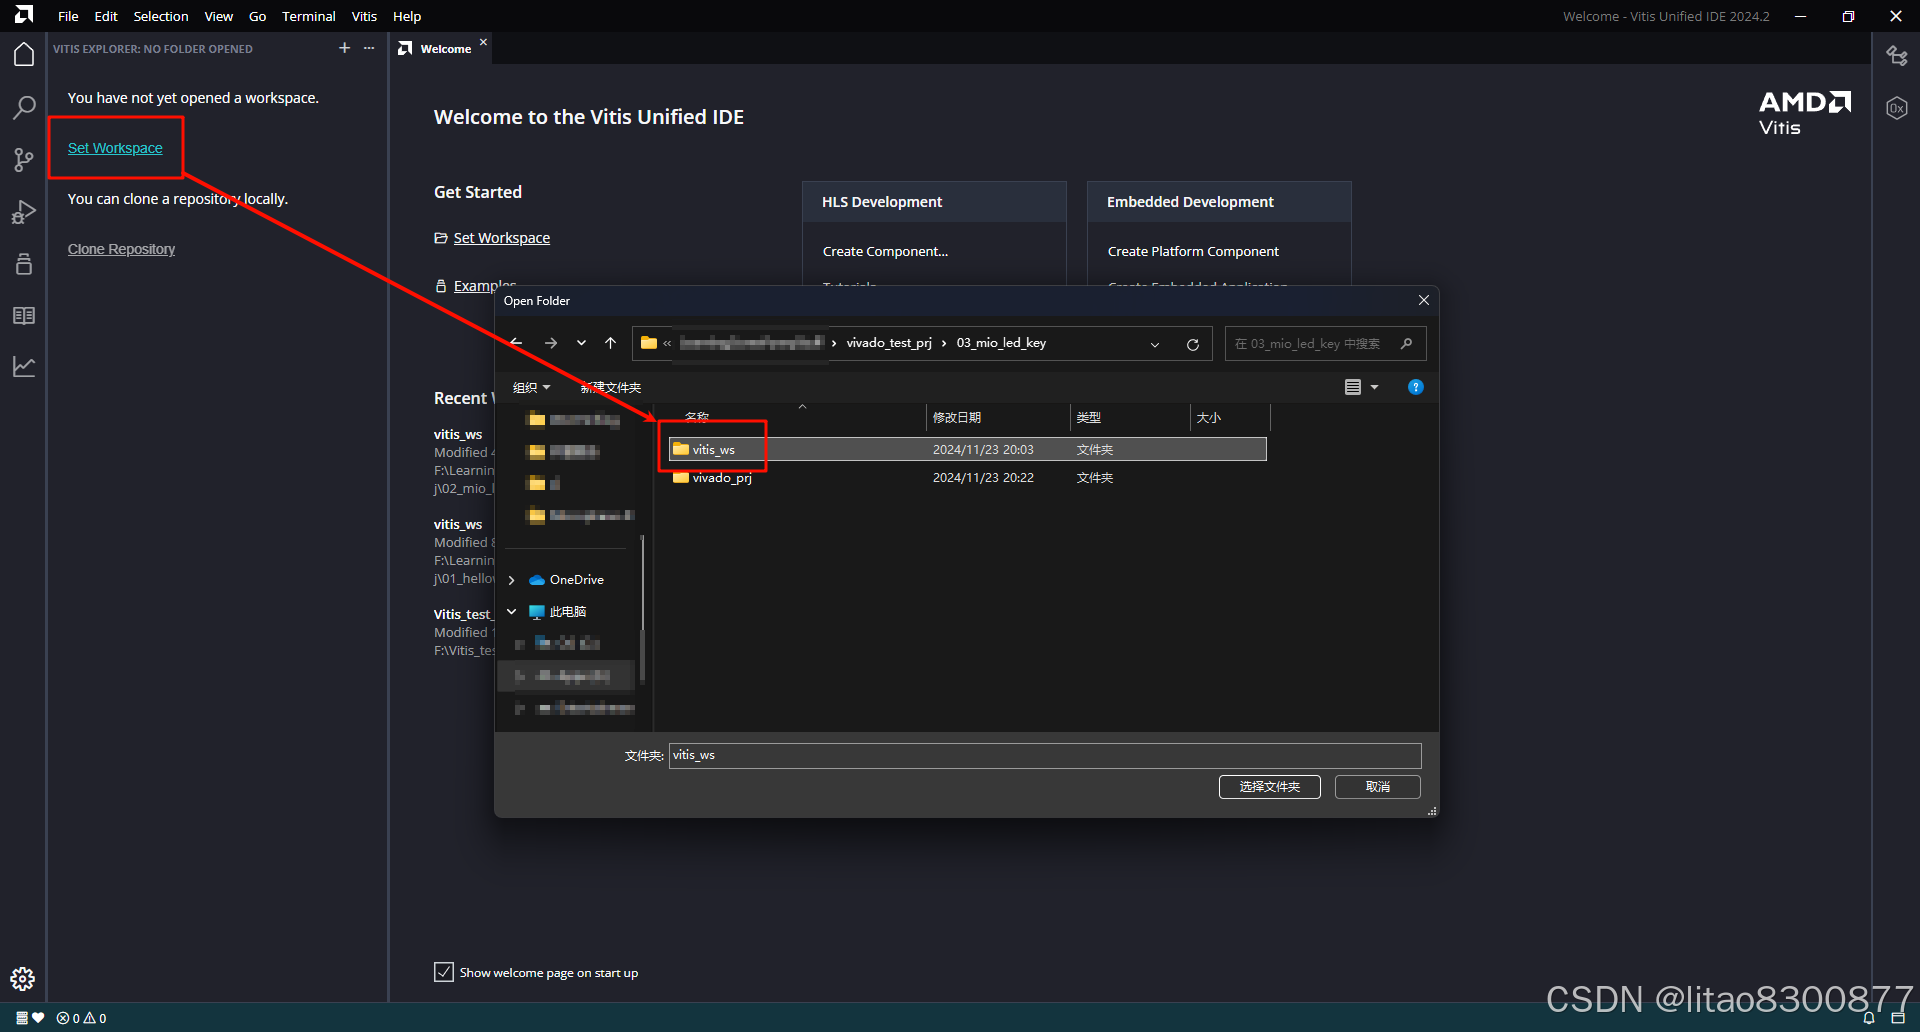Close the Open Folder dialog
This screenshot has width=1920, height=1032.
click(1423, 300)
